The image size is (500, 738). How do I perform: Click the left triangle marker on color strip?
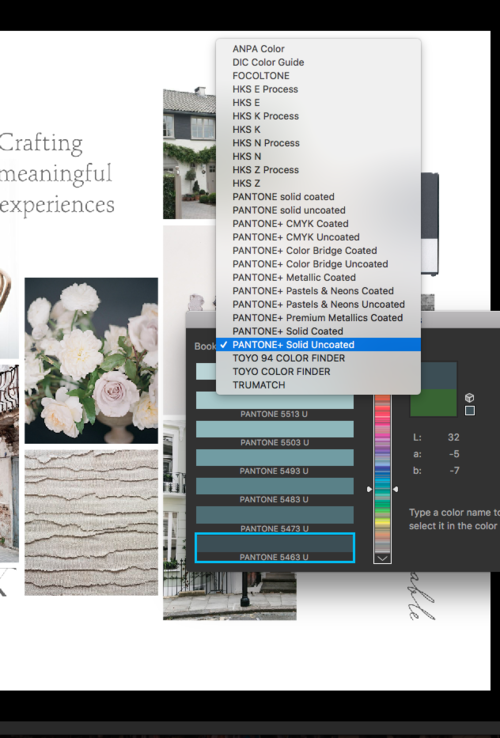(x=370, y=489)
